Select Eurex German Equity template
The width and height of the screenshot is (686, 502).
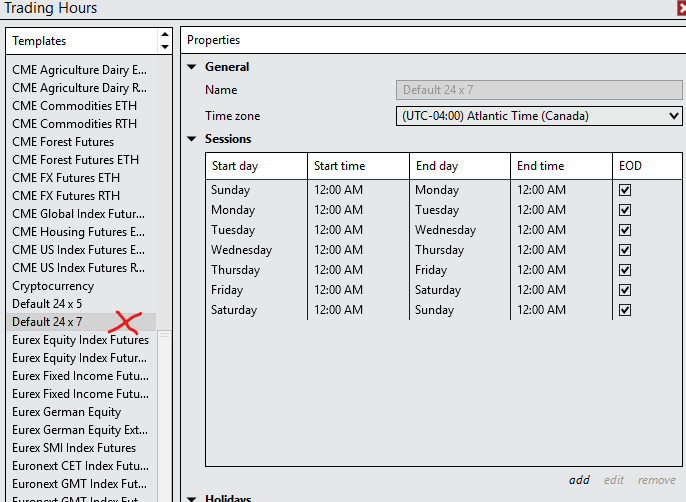pyautogui.click(x=66, y=412)
